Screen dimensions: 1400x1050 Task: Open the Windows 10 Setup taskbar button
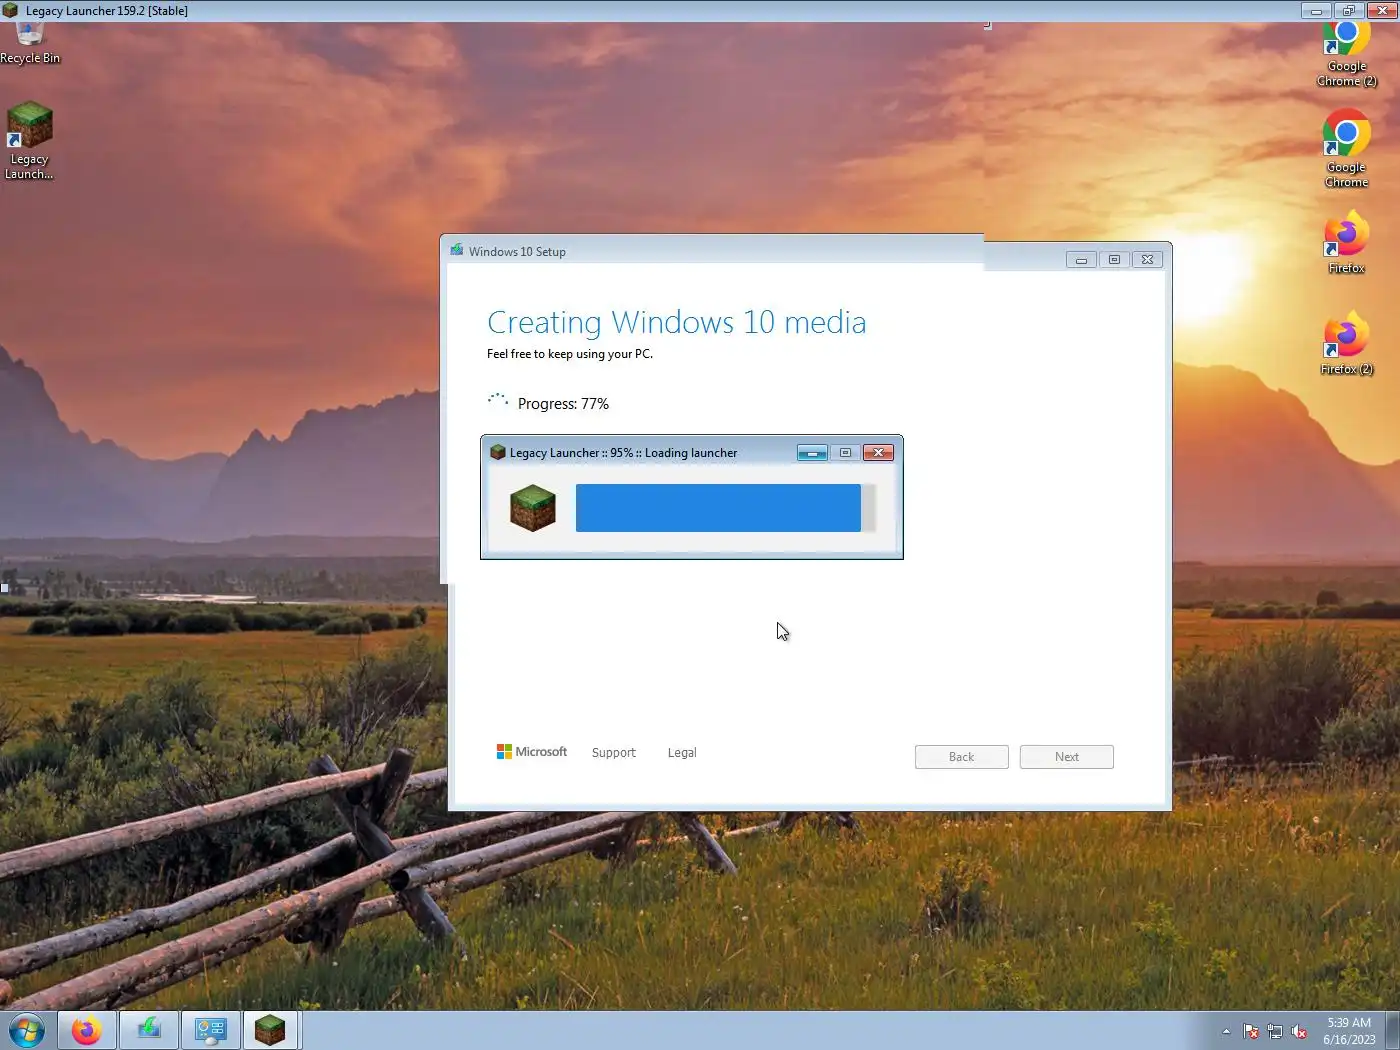click(149, 1030)
